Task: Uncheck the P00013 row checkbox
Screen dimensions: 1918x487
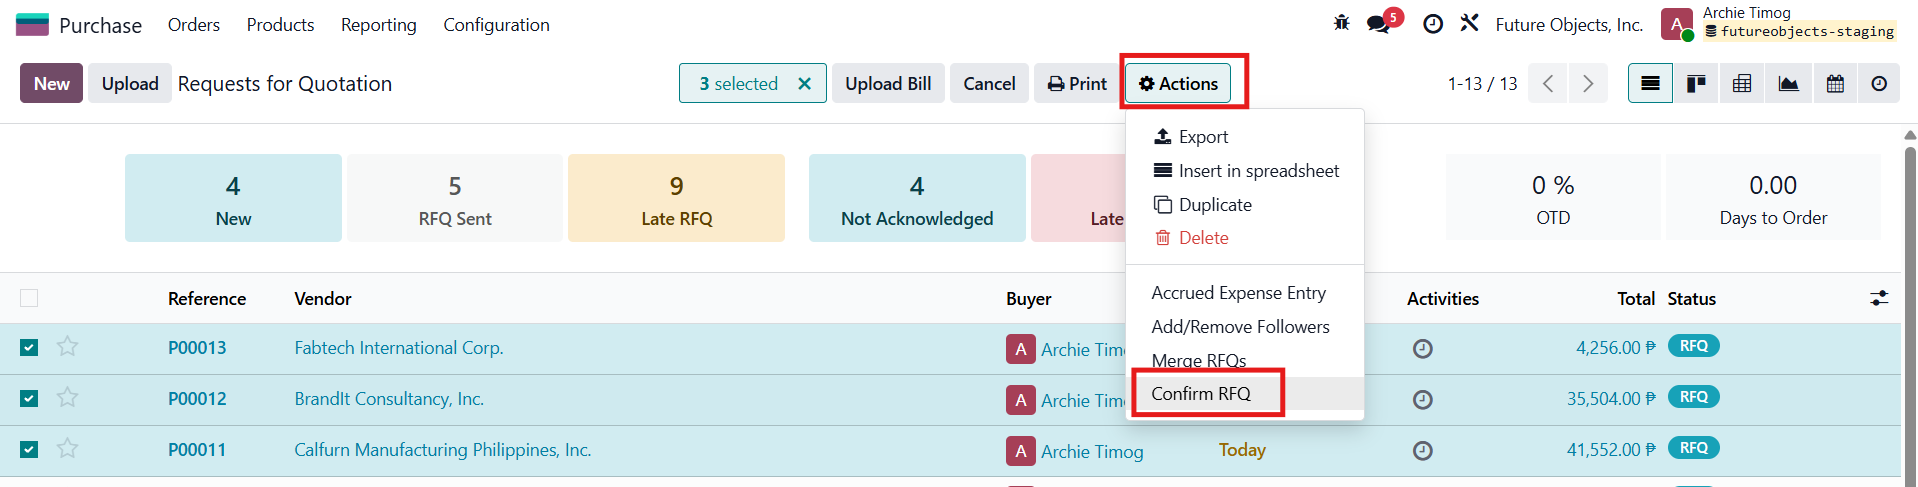Action: 29,347
